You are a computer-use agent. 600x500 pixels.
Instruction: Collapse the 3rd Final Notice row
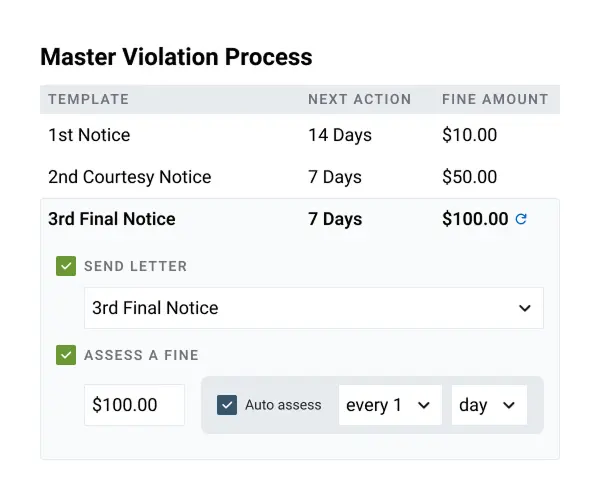[x=112, y=219]
